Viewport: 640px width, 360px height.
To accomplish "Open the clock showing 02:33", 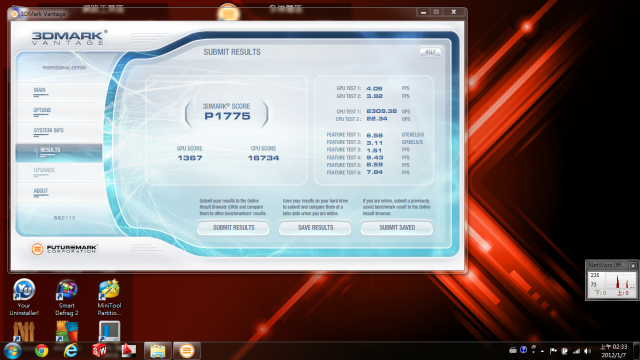I will 613,351.
